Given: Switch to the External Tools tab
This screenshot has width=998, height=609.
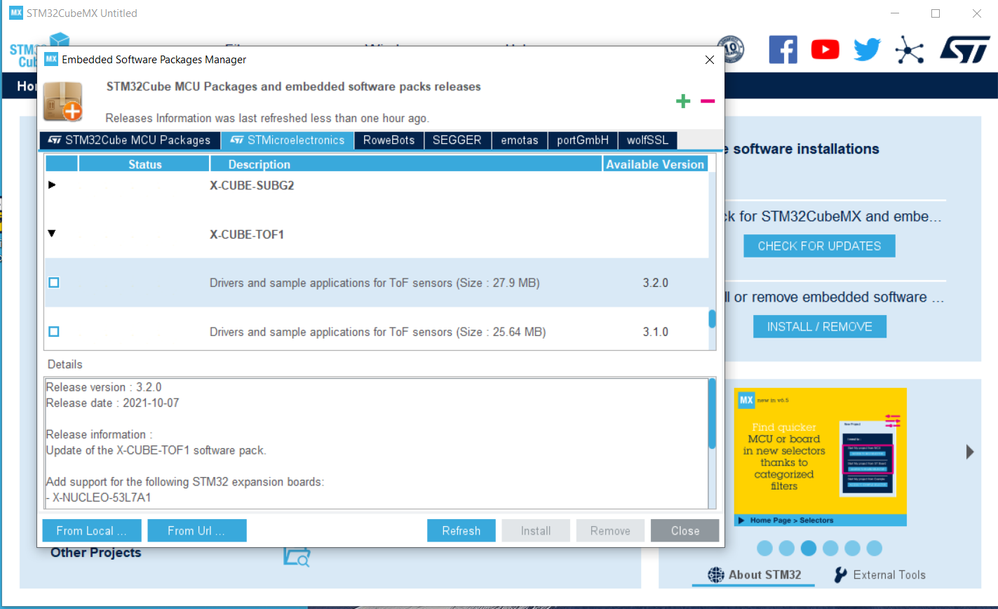Looking at the screenshot, I should [880, 575].
